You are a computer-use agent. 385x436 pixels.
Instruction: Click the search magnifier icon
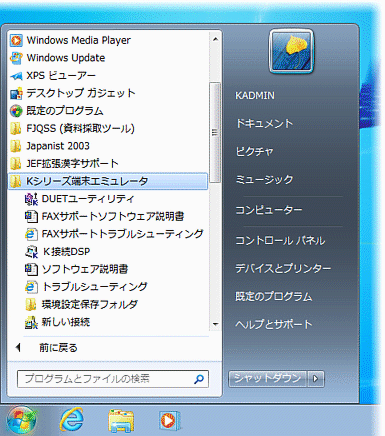coord(199,379)
